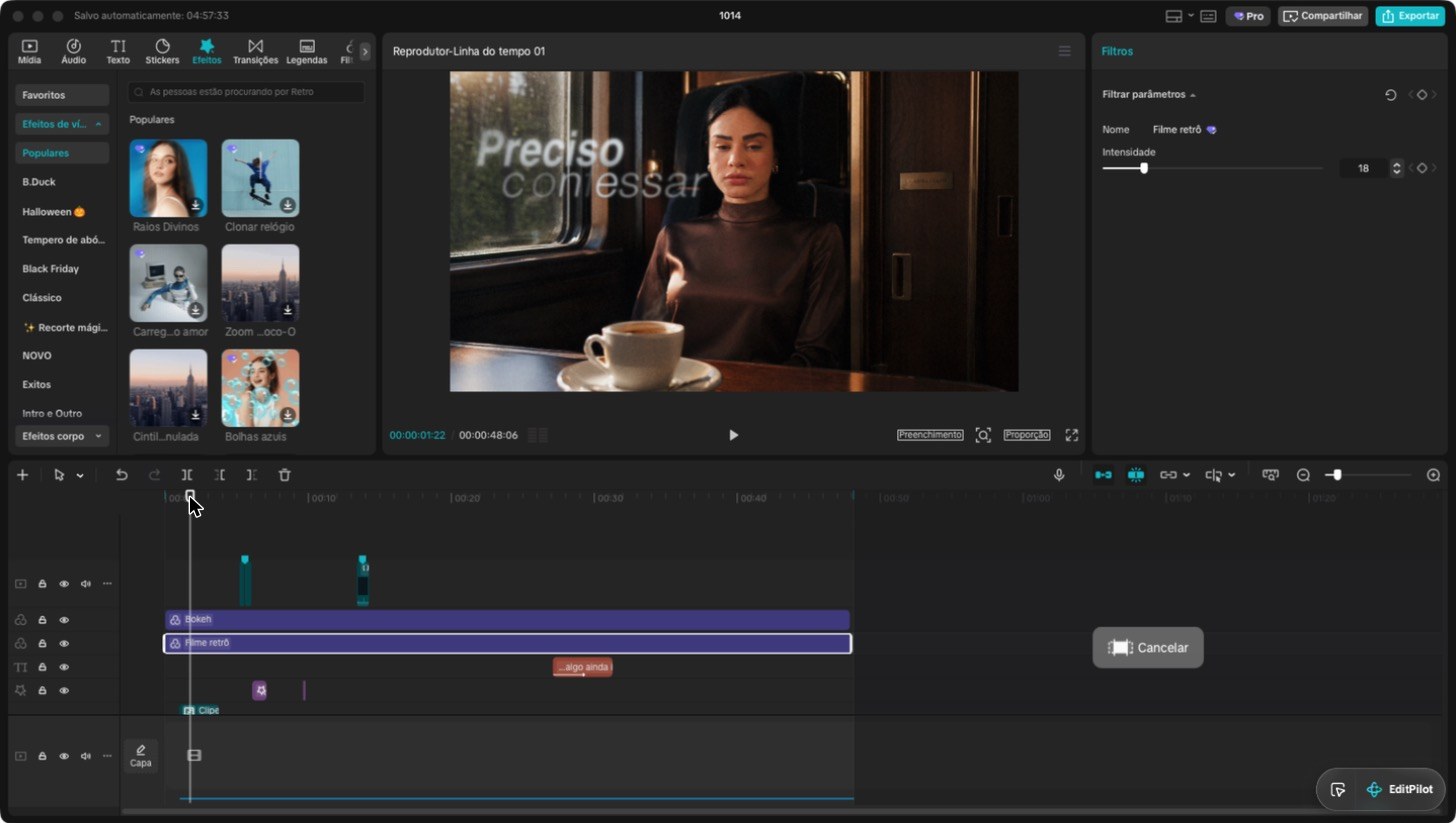Delete the selected clip with trash icon
Image resolution: width=1456 pixels, height=823 pixels.
pyautogui.click(x=284, y=475)
